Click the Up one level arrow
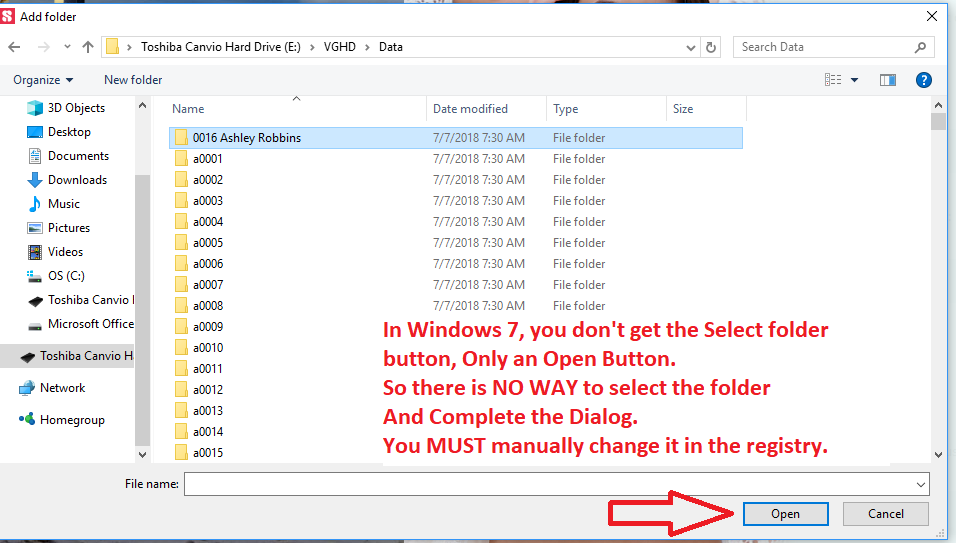This screenshot has height=543, width=956. click(x=88, y=47)
